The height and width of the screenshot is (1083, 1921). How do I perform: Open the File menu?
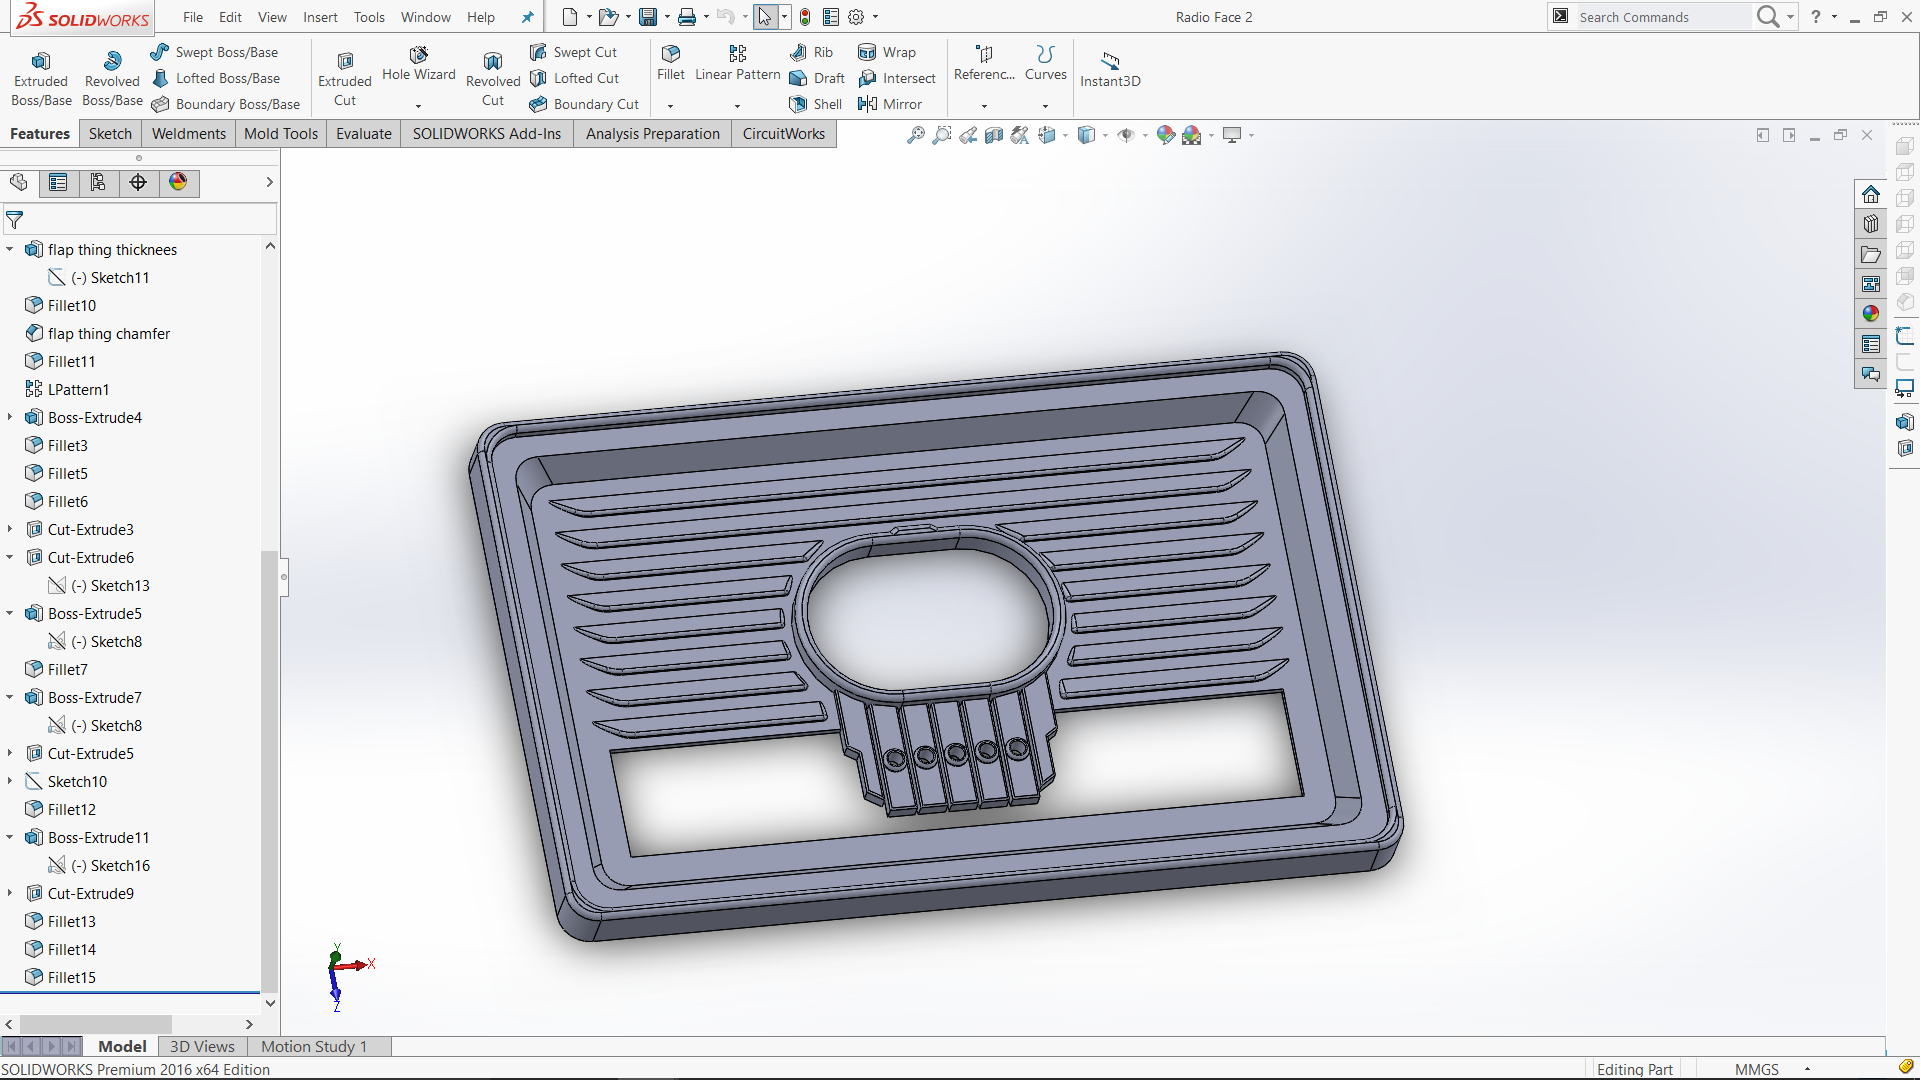(193, 17)
